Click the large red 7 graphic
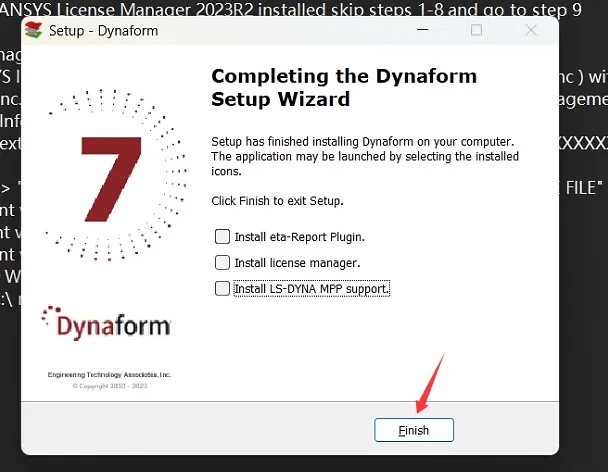Viewport: 608px width, 472px height. tap(111, 179)
